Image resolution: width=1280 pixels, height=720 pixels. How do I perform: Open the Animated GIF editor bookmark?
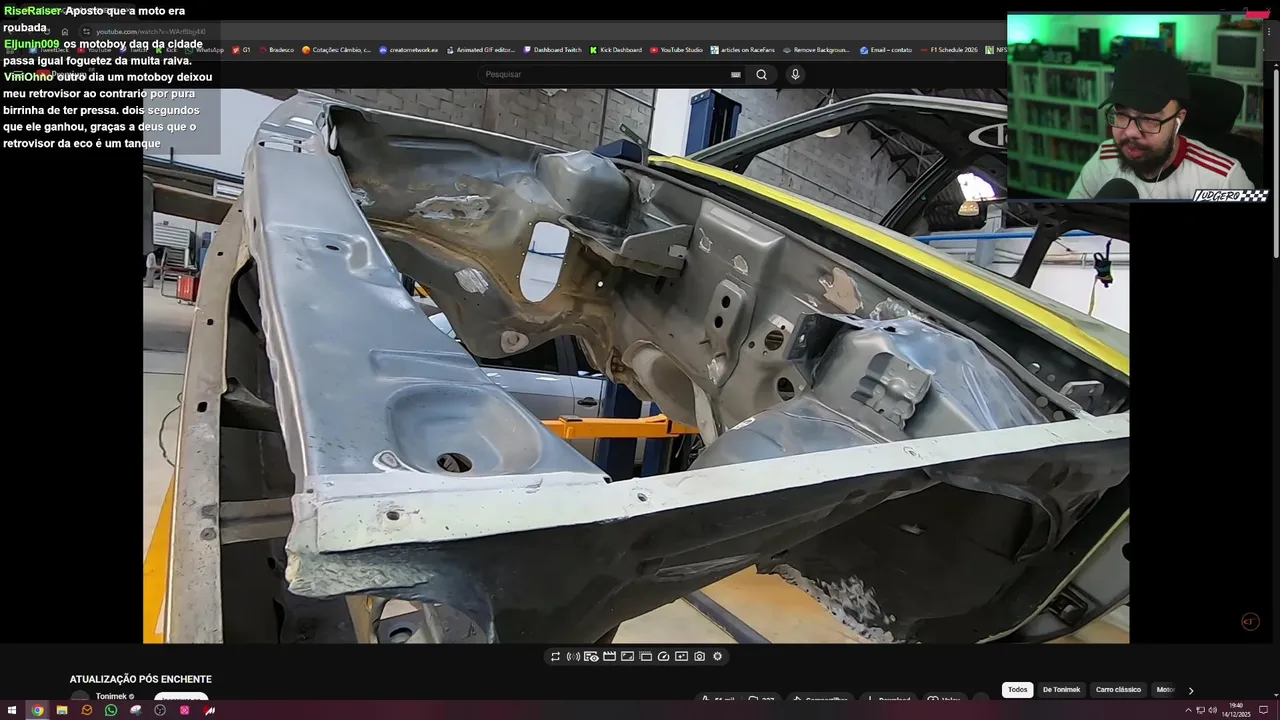point(481,50)
